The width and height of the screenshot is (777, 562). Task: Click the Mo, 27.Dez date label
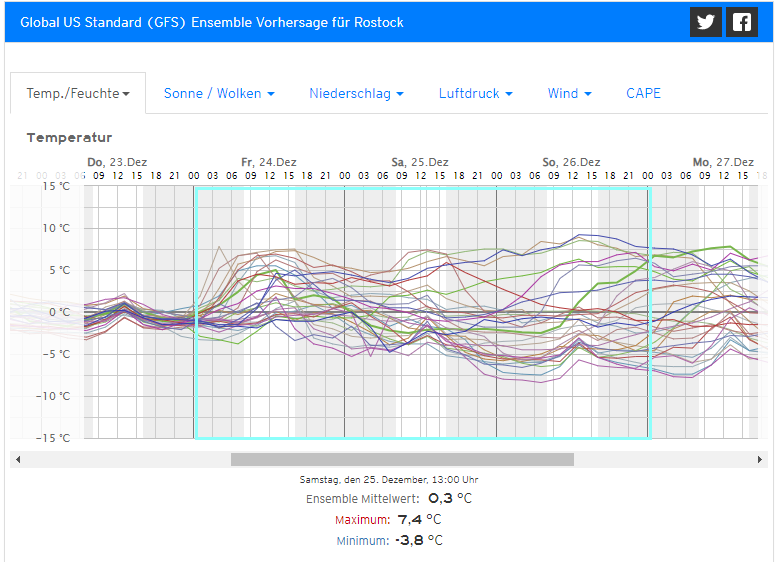(723, 162)
